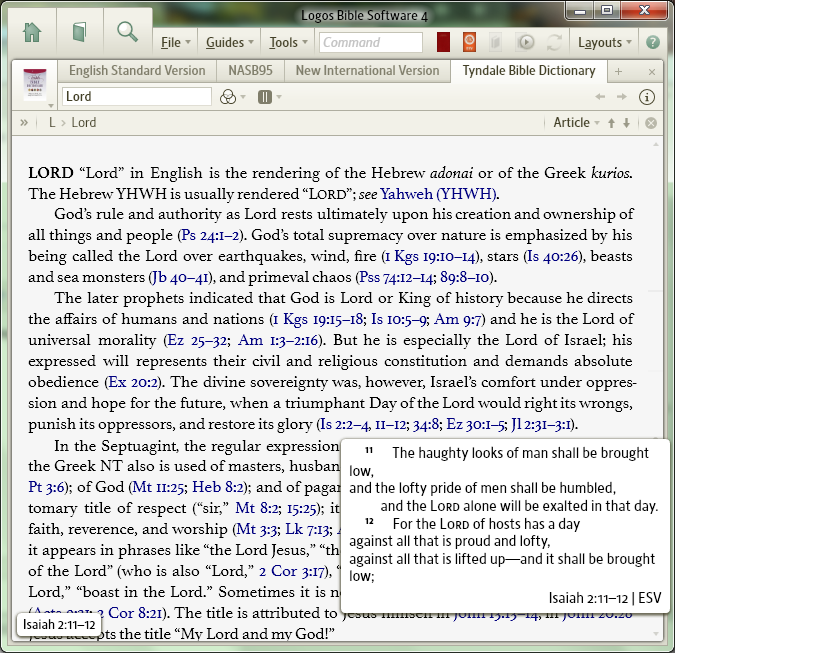This screenshot has height=653, width=819.
Task: Follow the 1 Kgs 19:10–14 link
Action: click(430, 256)
